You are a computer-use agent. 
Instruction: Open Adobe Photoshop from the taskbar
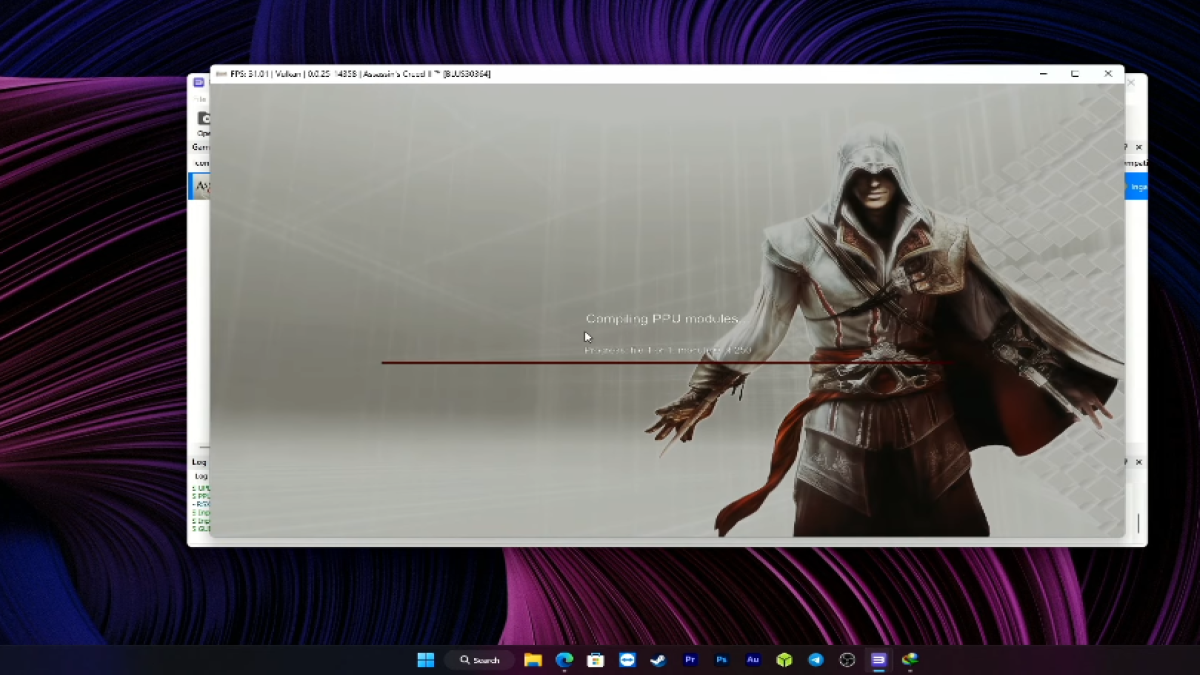point(722,660)
